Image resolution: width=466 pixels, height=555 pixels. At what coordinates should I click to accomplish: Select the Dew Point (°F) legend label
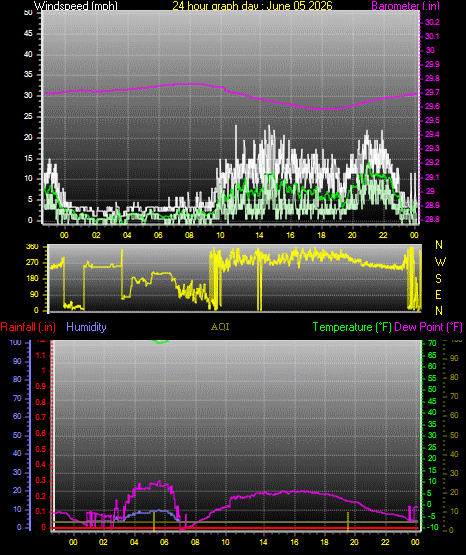pyautogui.click(x=428, y=327)
